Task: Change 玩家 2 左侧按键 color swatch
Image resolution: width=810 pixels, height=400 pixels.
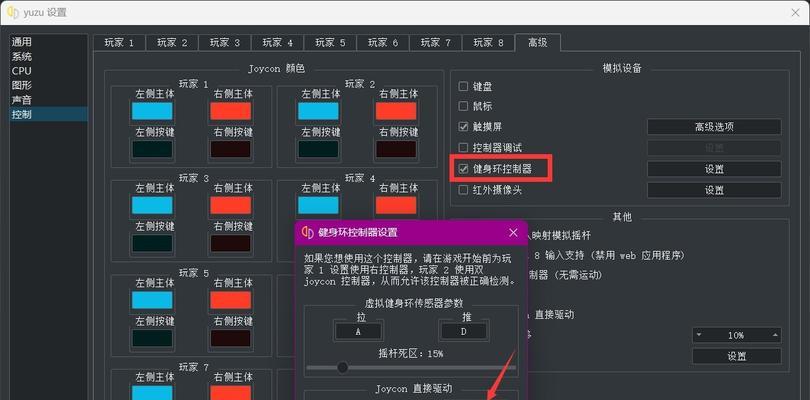Action: pos(318,149)
